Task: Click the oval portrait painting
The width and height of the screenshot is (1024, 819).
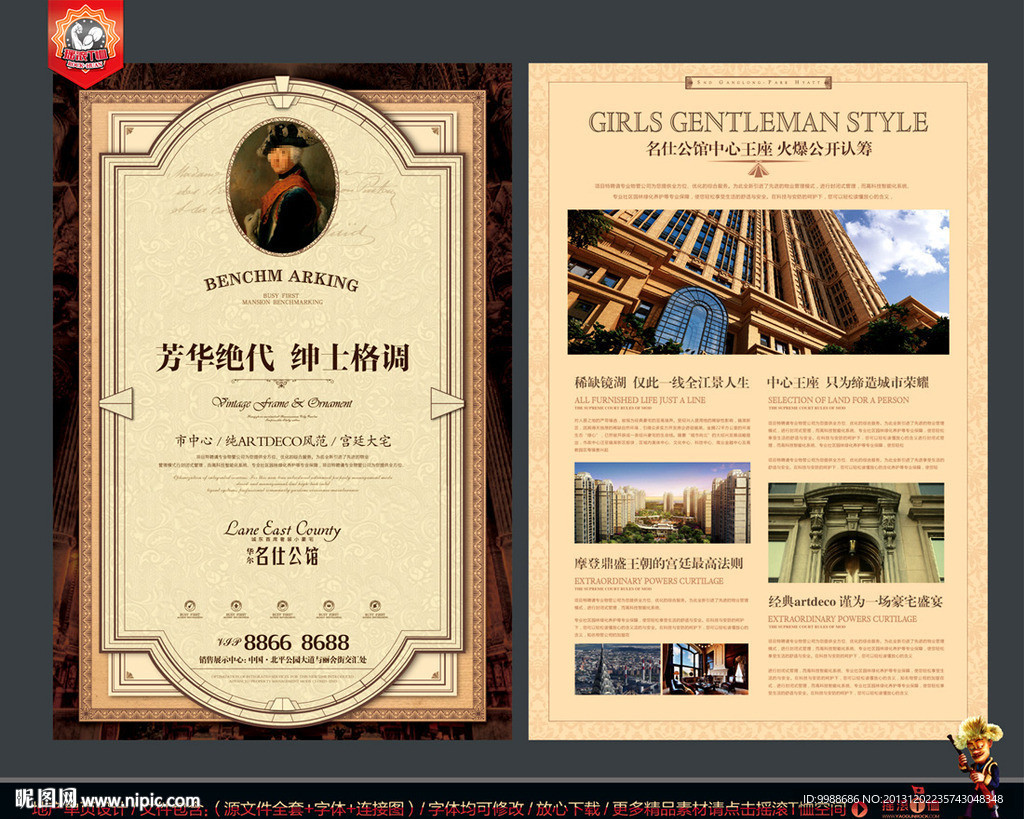Action: (282, 187)
